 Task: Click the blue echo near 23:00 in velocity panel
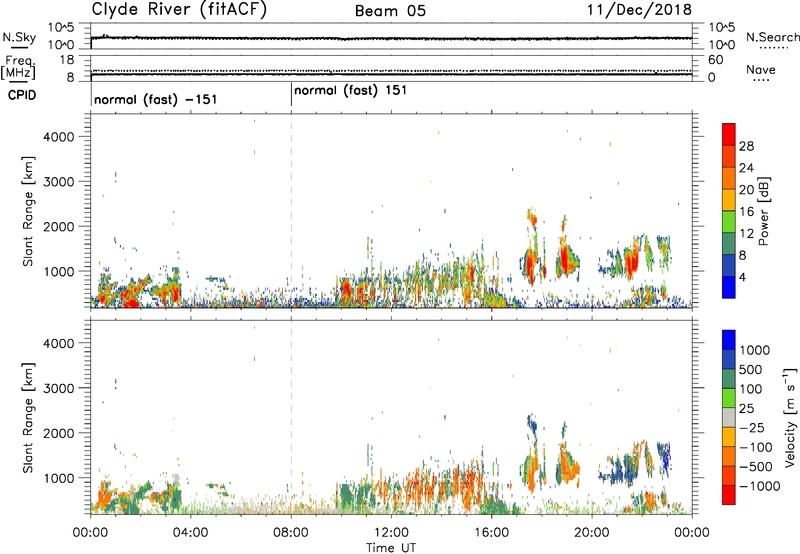(x=665, y=456)
